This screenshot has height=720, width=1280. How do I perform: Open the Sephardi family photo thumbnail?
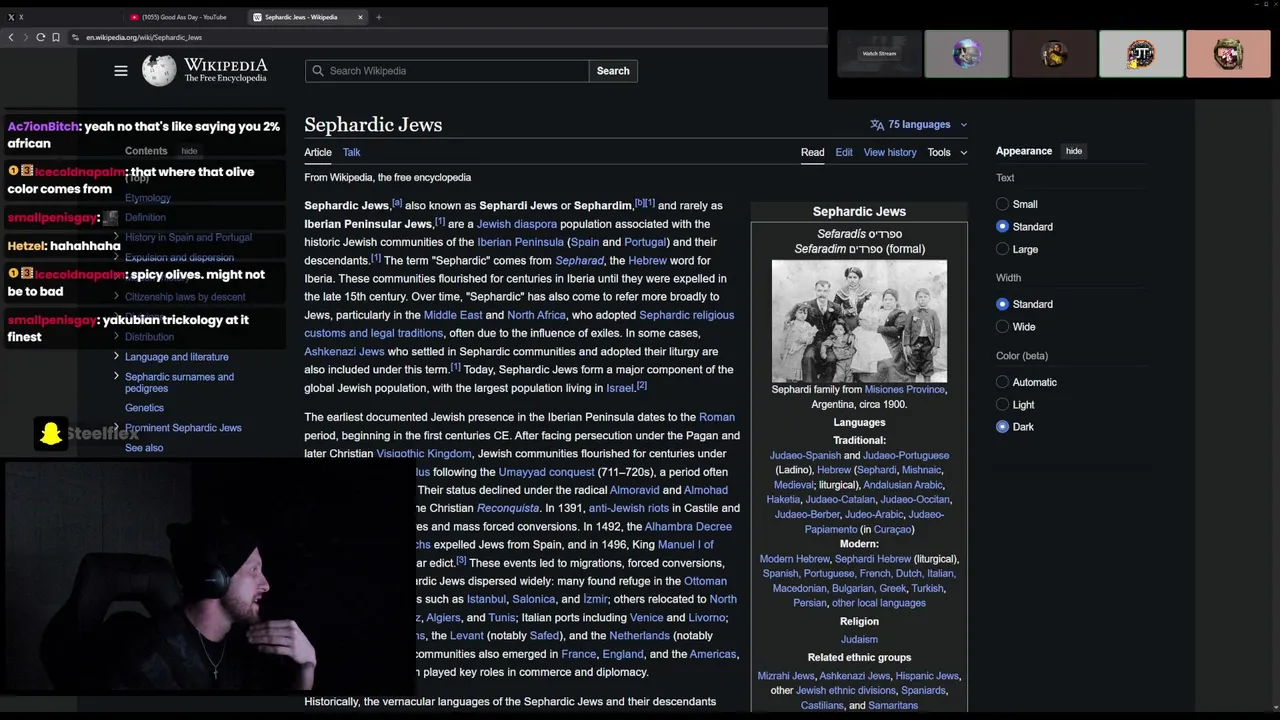tap(859, 321)
